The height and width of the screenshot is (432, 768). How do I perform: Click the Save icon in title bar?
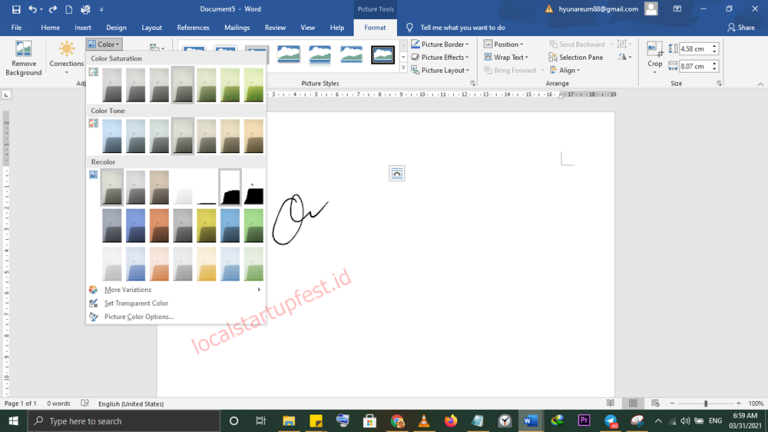16,9
